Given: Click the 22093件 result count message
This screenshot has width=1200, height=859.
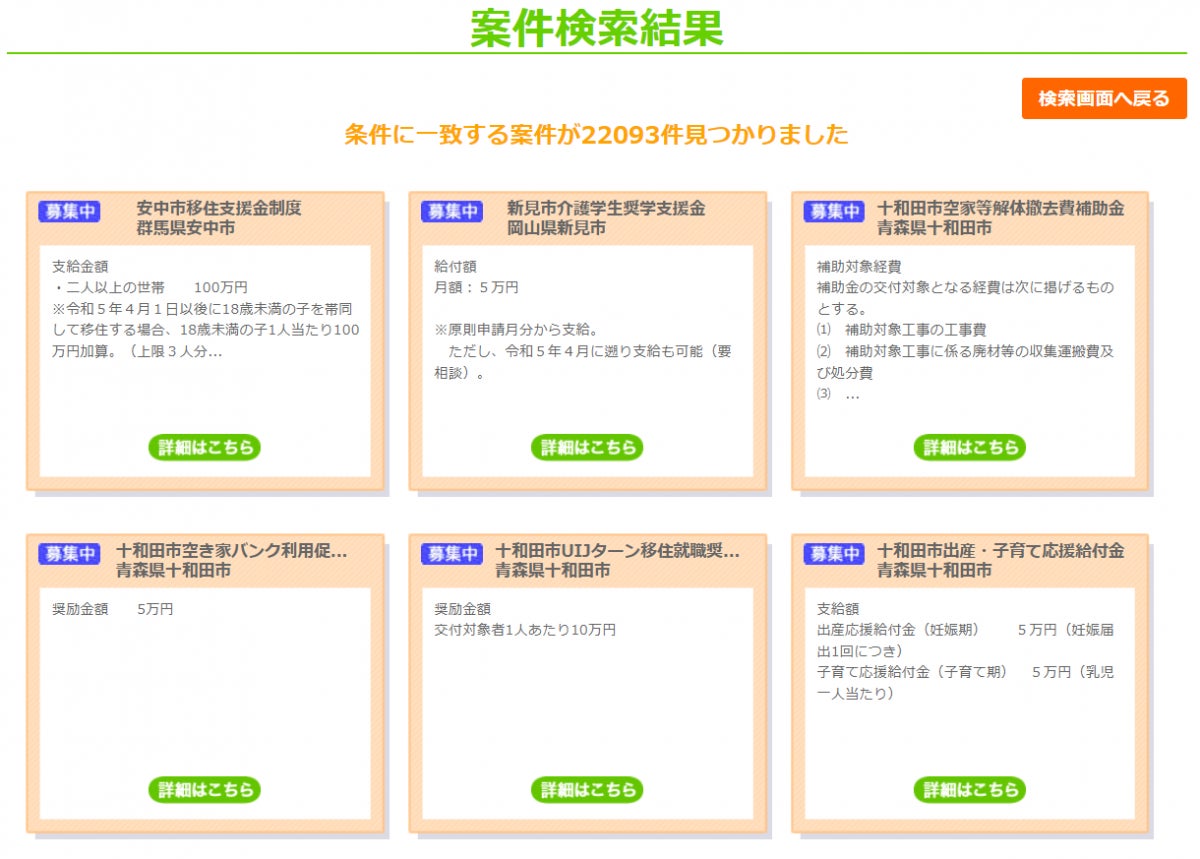Looking at the screenshot, I should (x=597, y=134).
